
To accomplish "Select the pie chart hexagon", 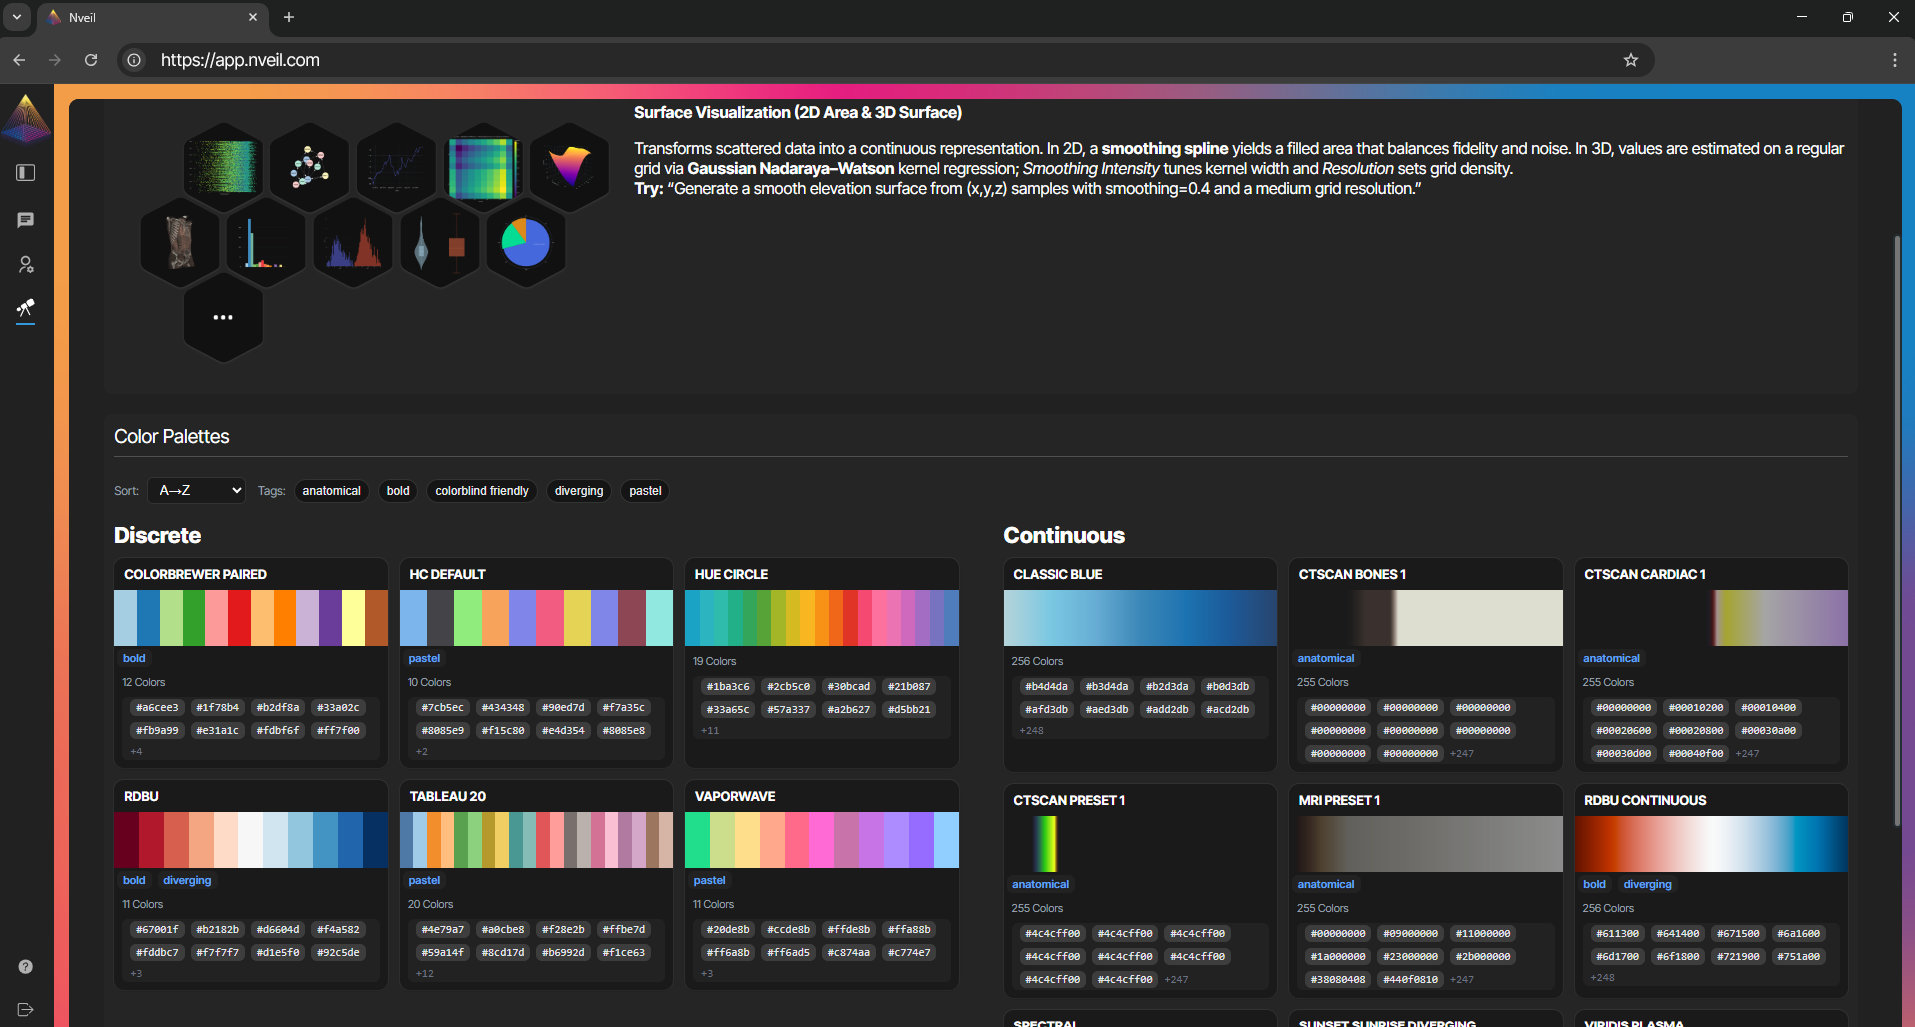I will click(526, 243).
